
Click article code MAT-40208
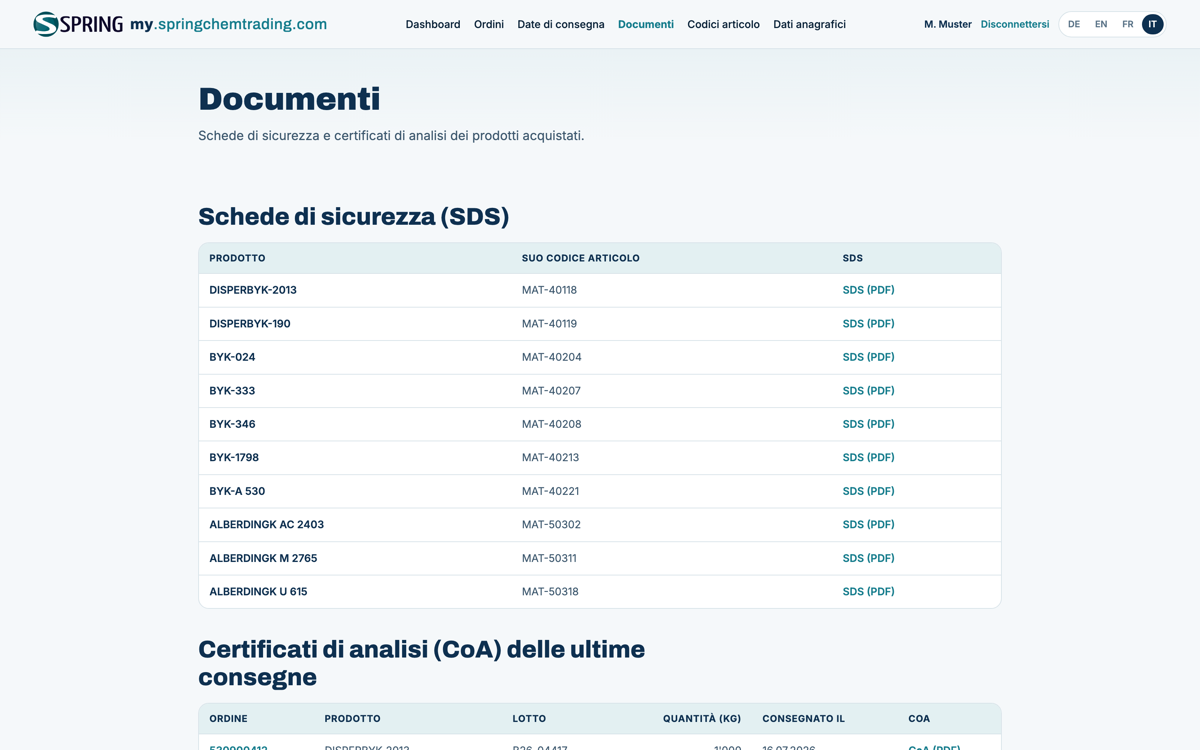pyautogui.click(x=552, y=424)
